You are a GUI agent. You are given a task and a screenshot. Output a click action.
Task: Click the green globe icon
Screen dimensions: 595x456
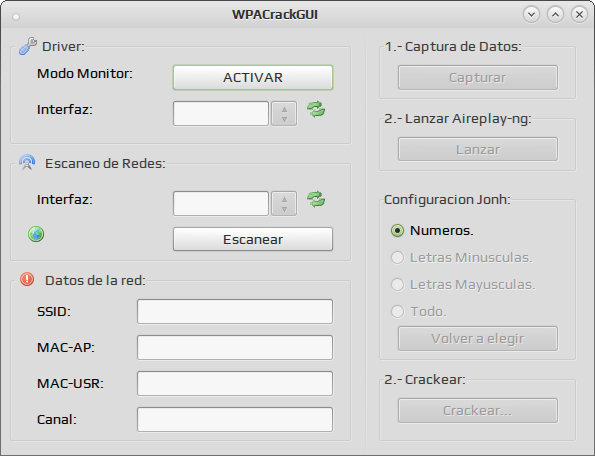tap(36, 234)
